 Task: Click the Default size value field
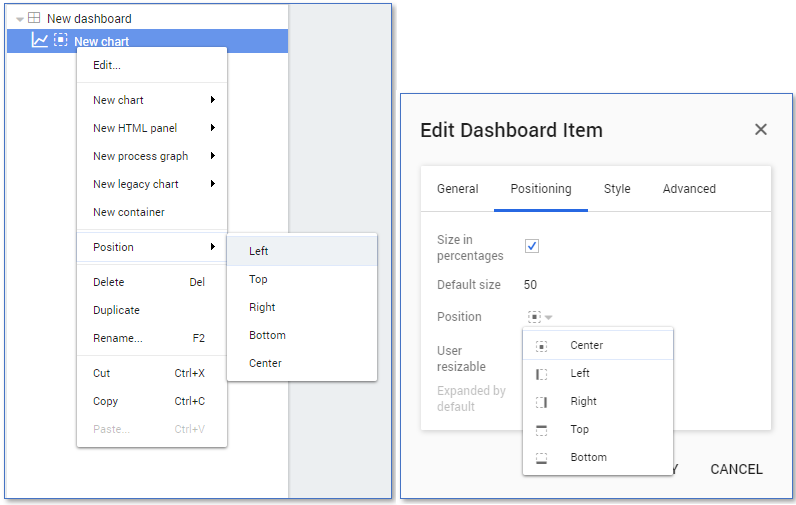(x=531, y=285)
